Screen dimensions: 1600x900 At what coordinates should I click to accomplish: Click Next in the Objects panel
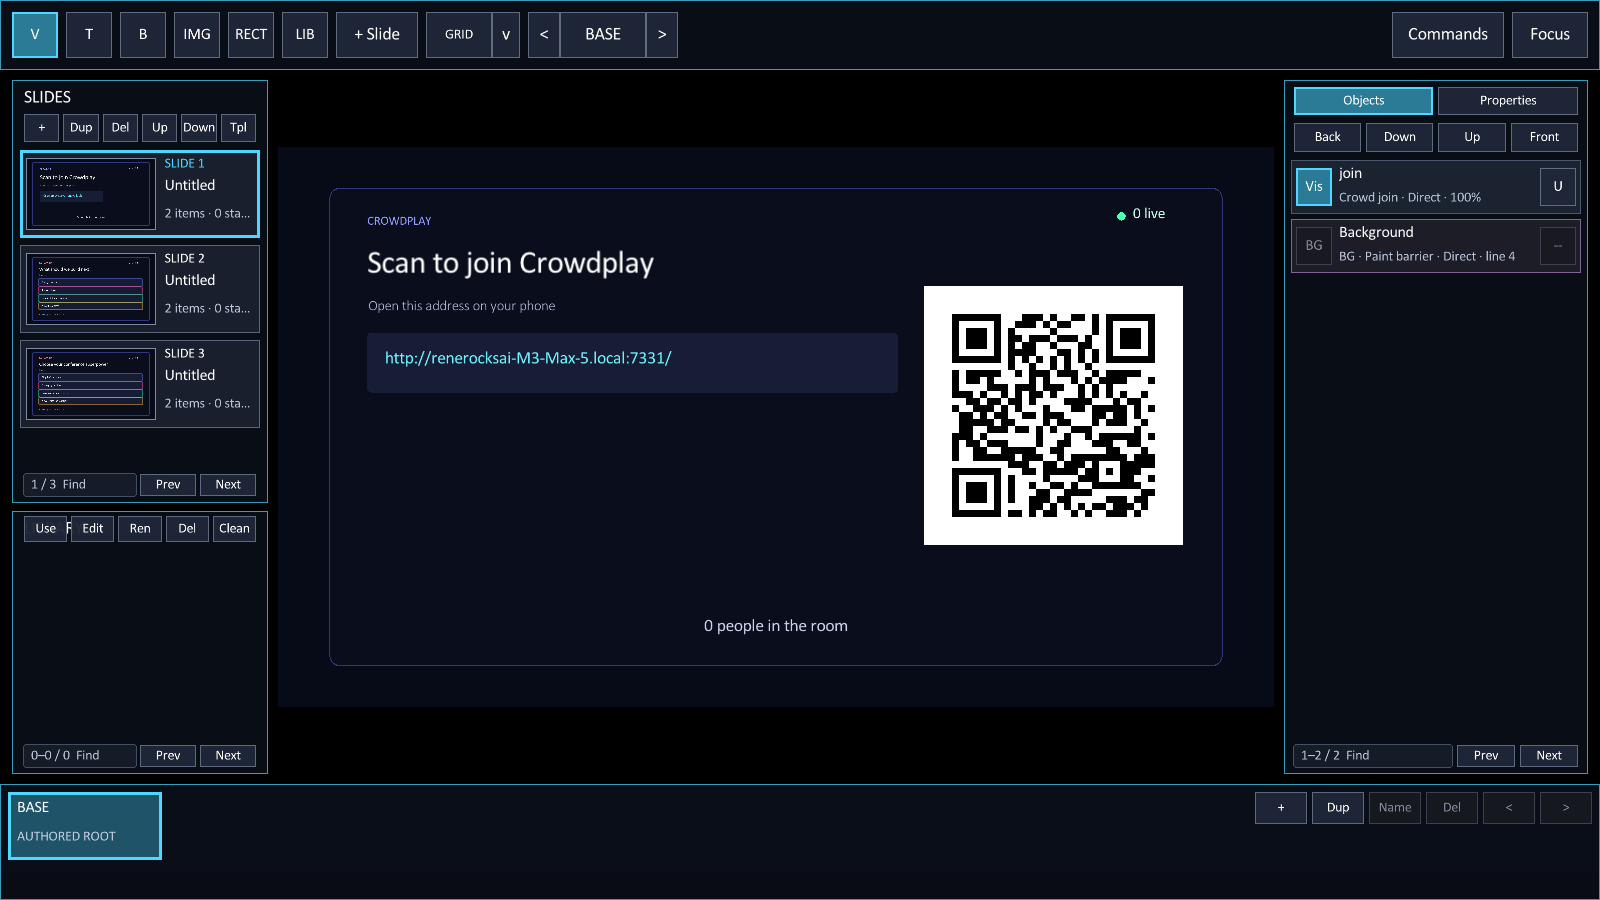[1549, 756]
